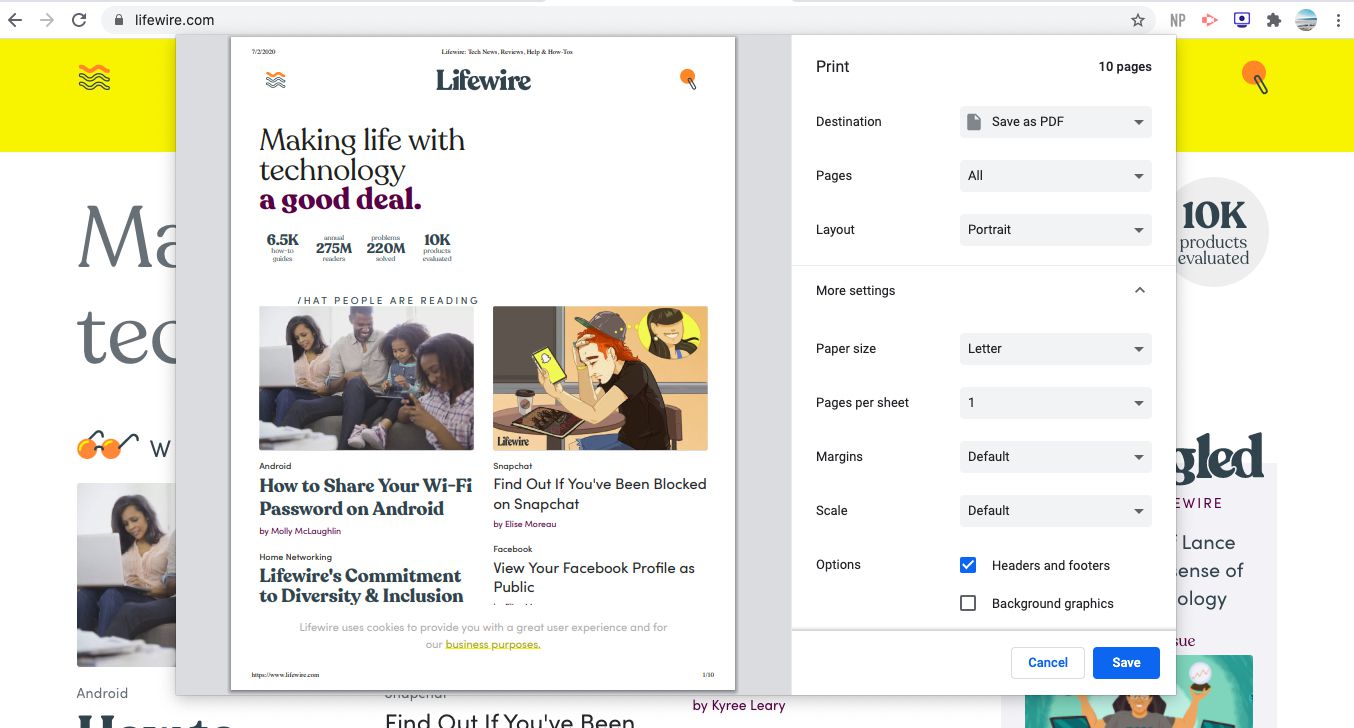
Task: Click the 'Scale' label text
Action: (832, 511)
